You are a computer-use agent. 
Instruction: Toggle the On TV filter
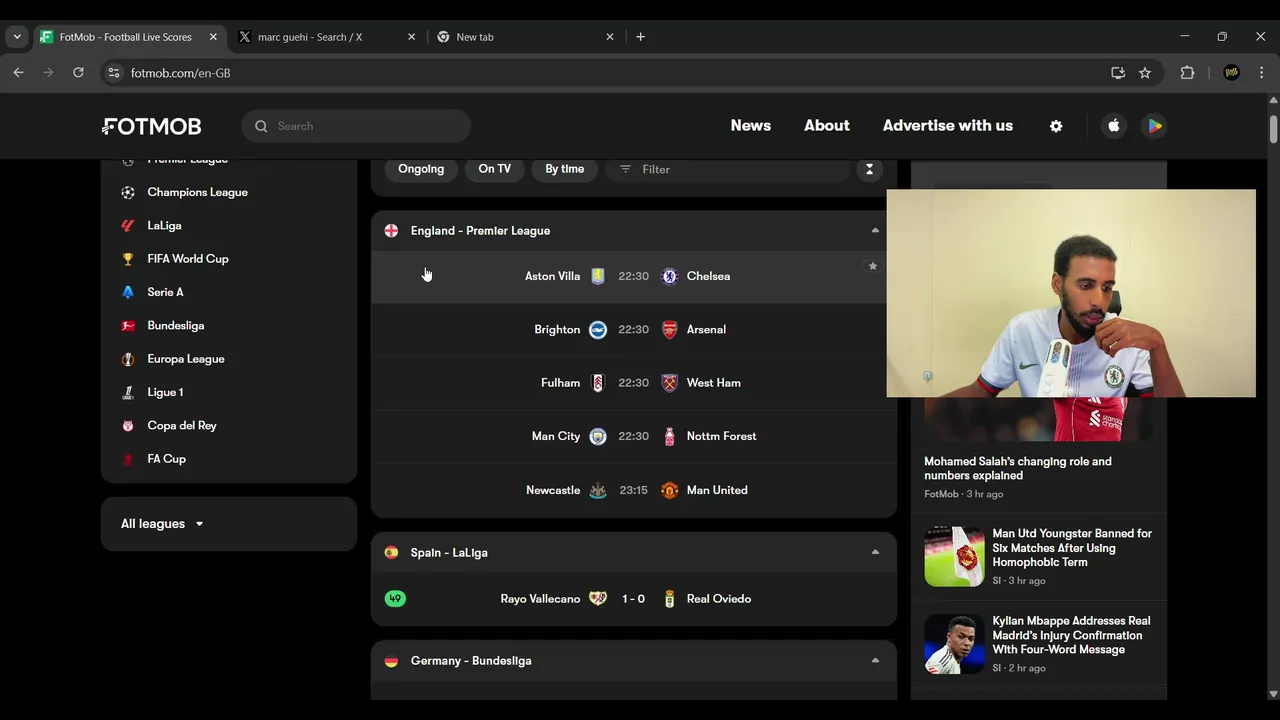[494, 169]
